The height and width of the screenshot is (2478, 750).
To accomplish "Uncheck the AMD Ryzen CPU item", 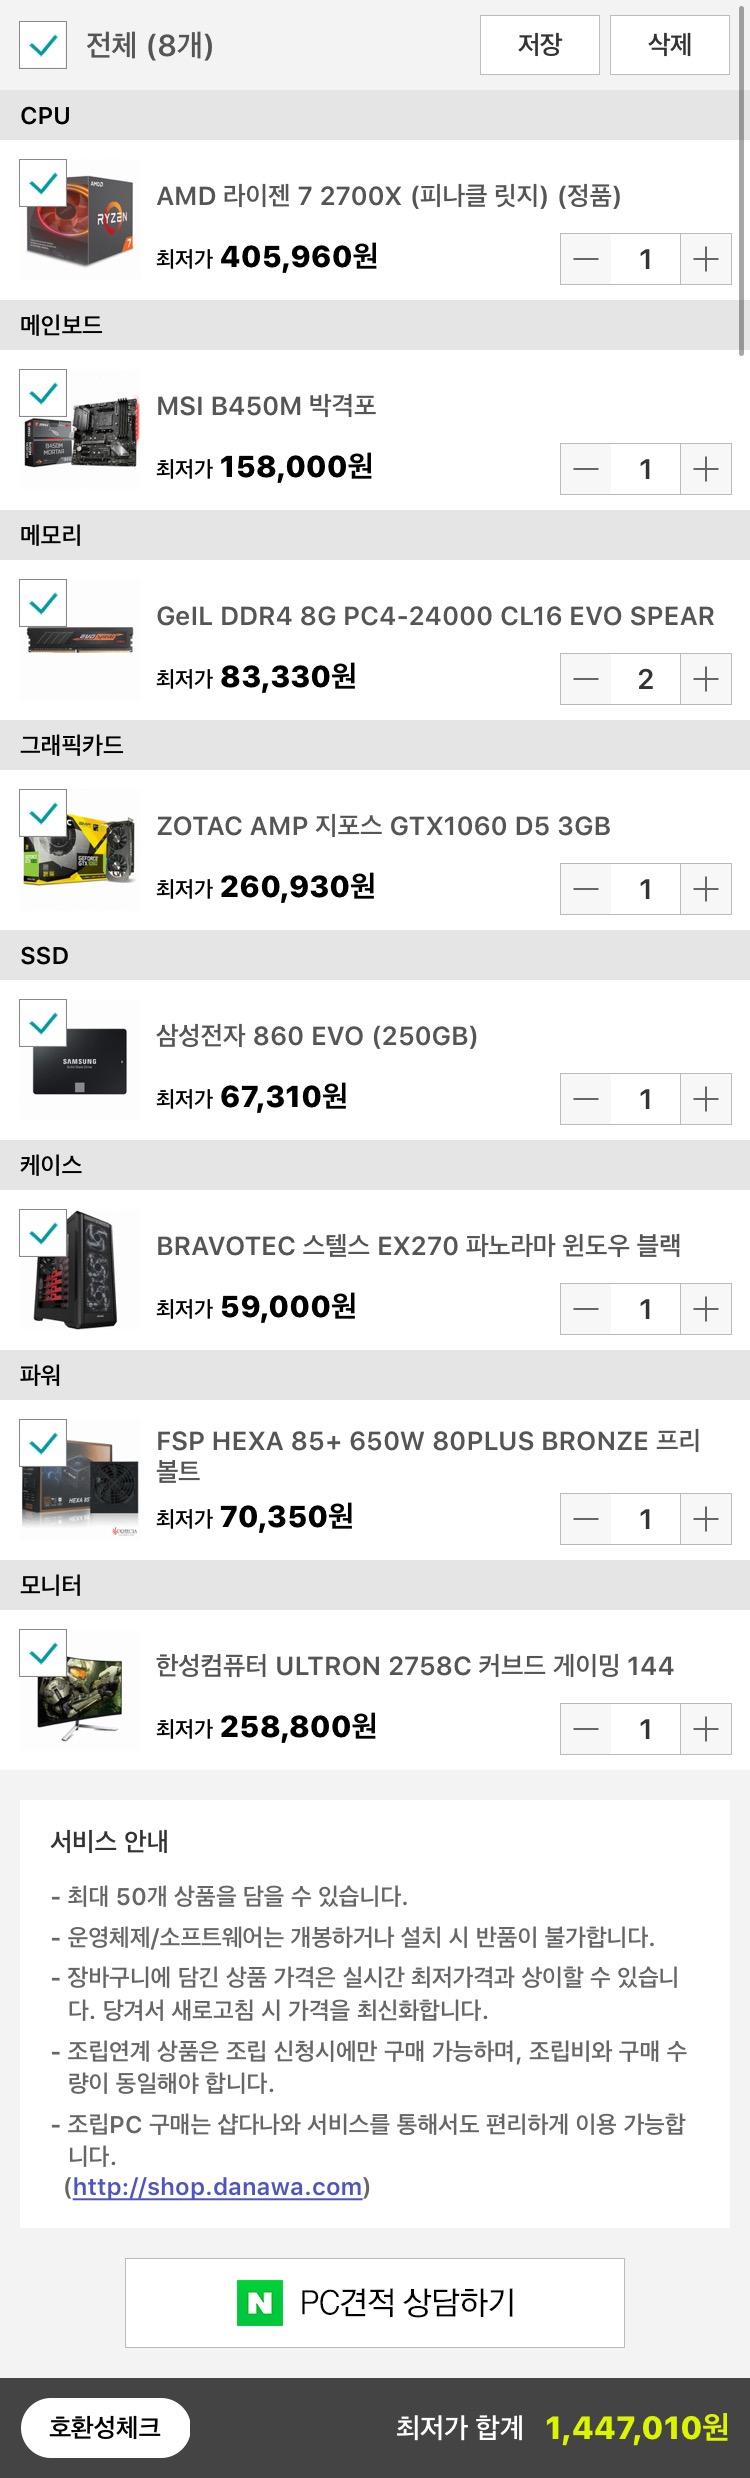I will [43, 184].
